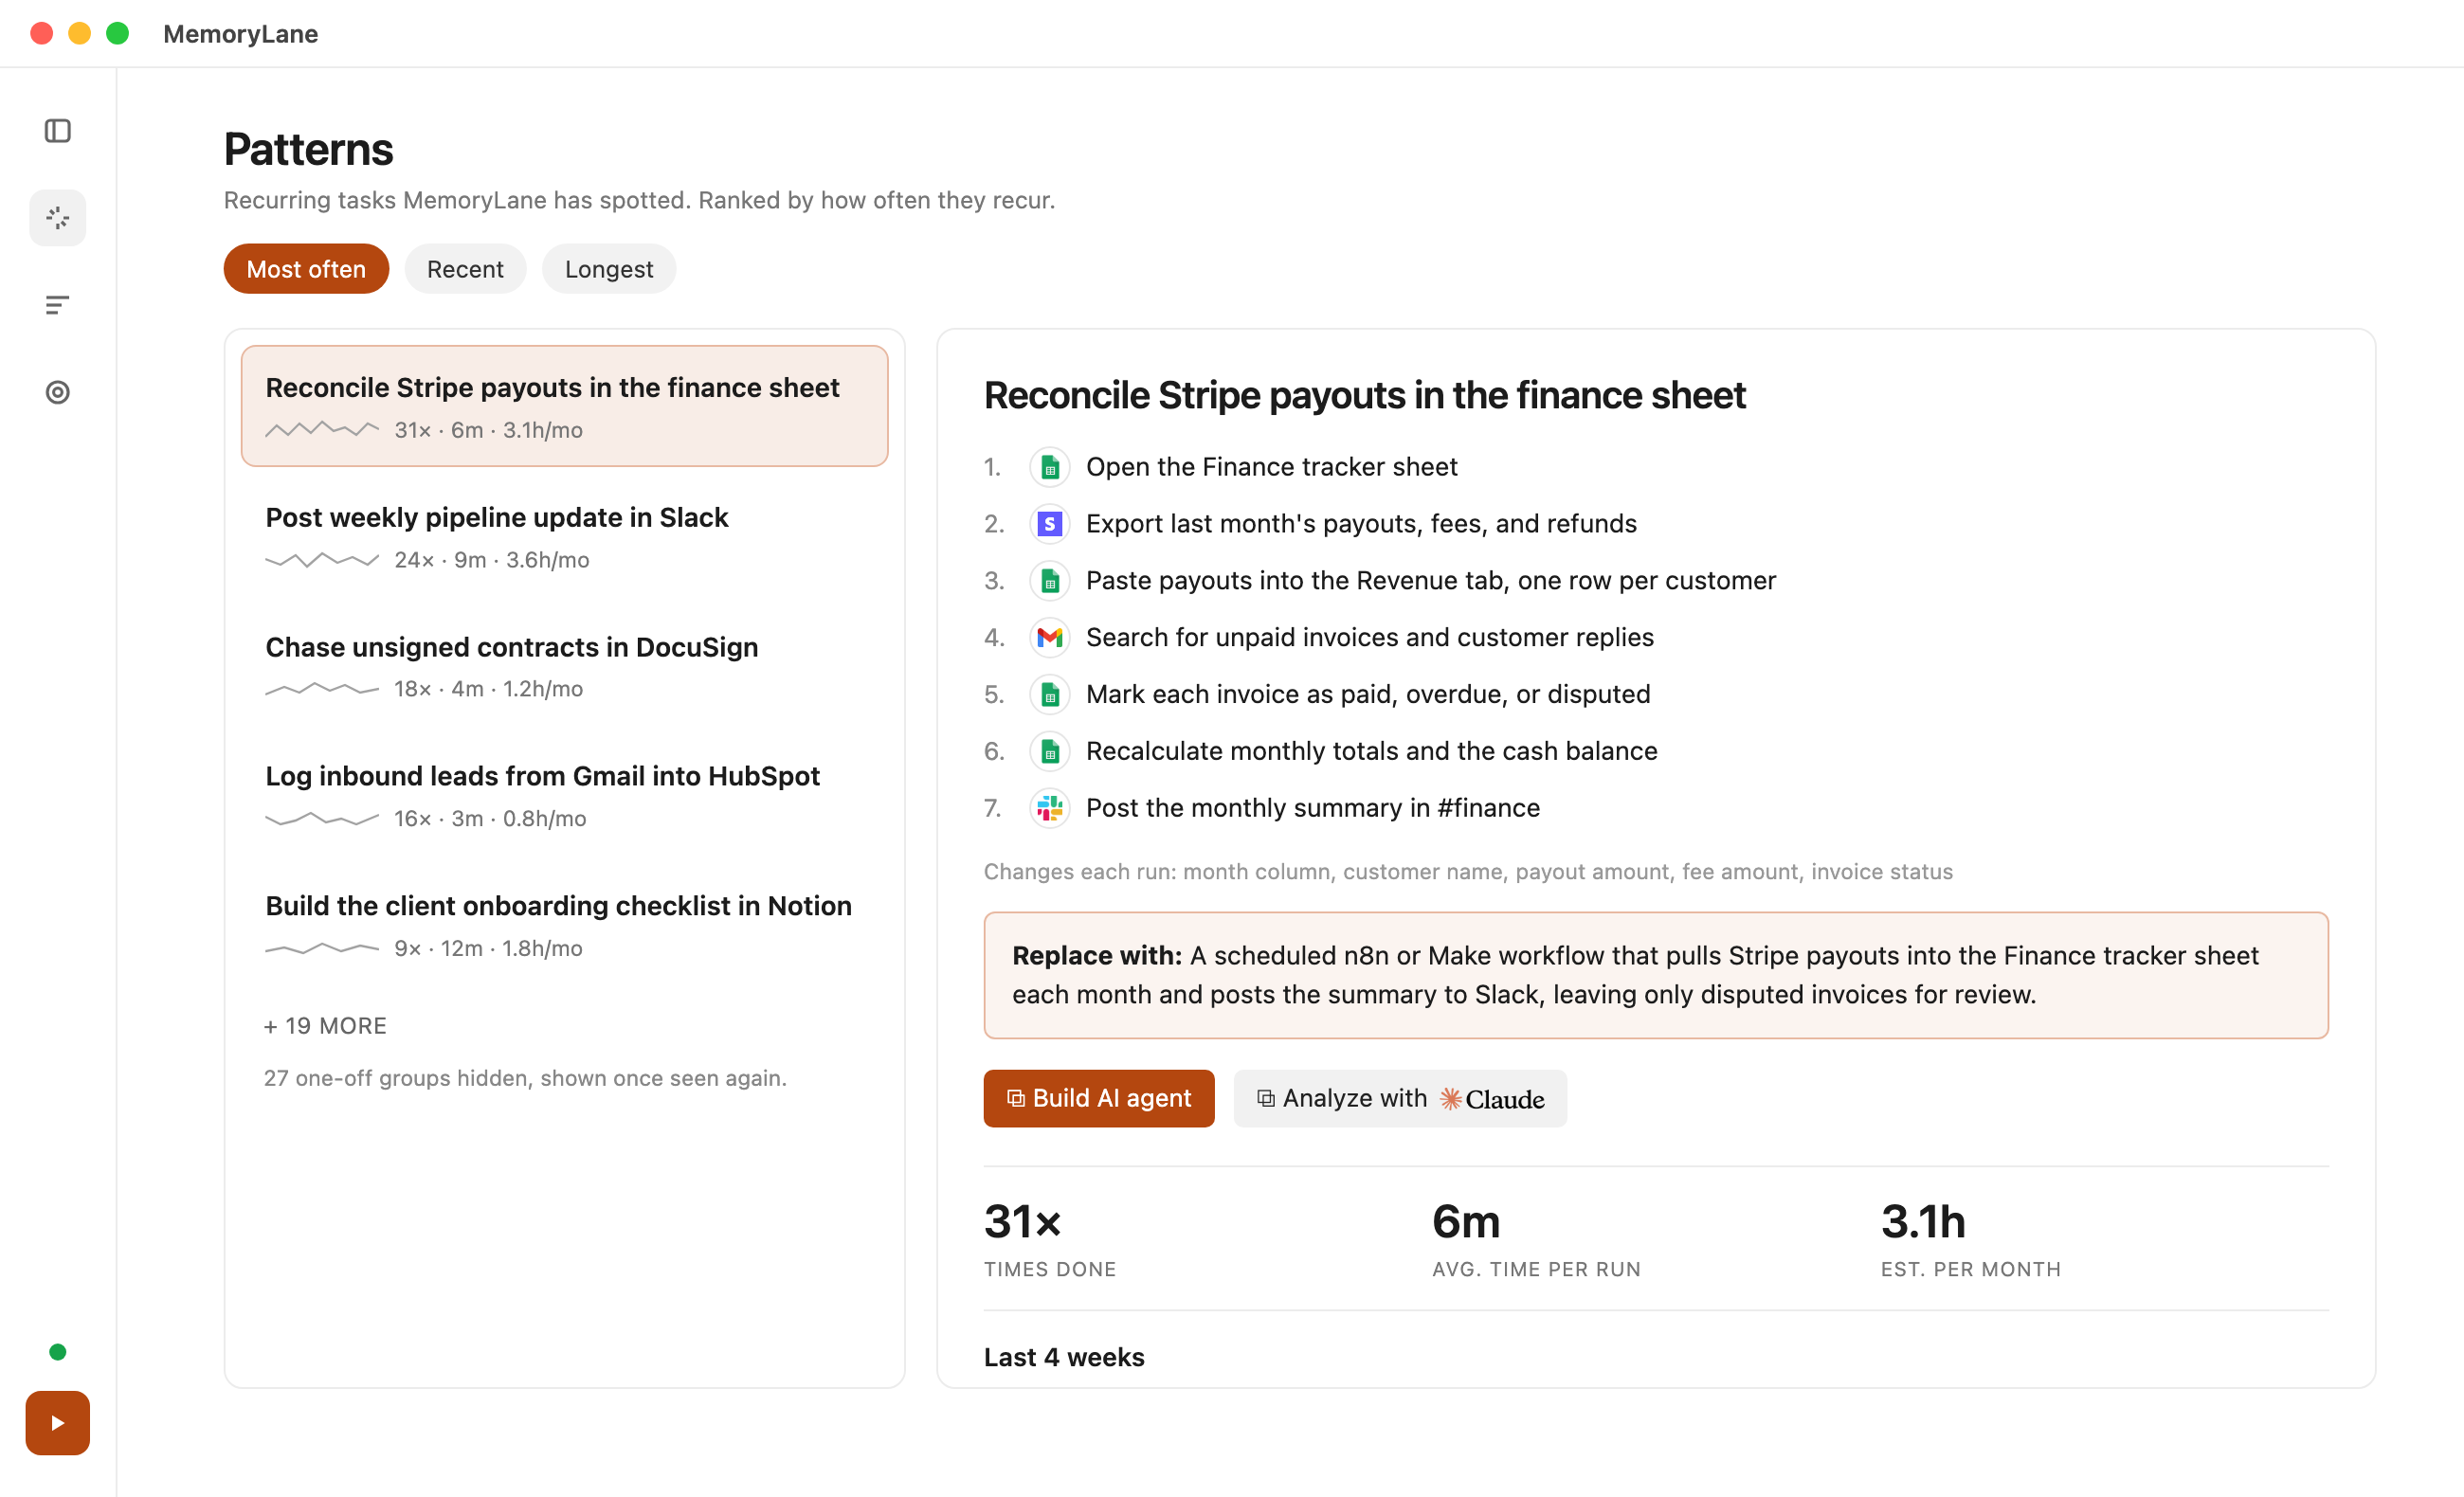Click the '18× · 4m · 1.2h/mo' stats text

(488, 689)
